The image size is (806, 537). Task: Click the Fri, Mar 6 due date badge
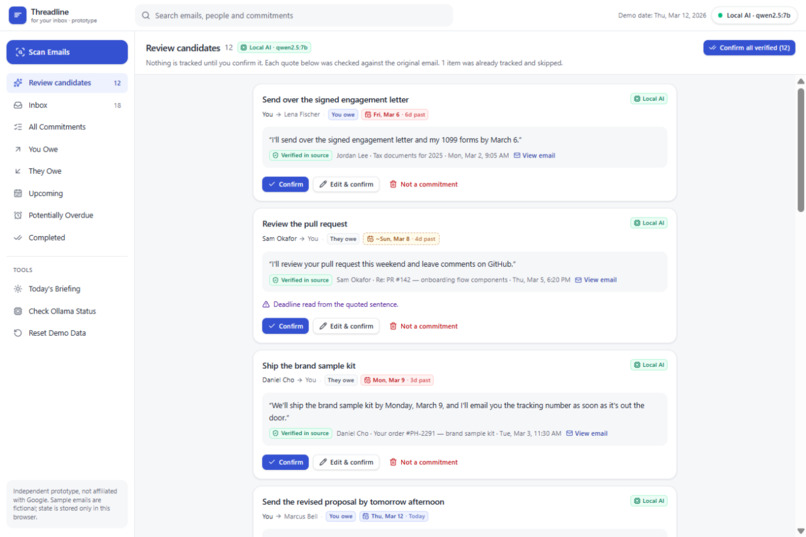coord(395,115)
